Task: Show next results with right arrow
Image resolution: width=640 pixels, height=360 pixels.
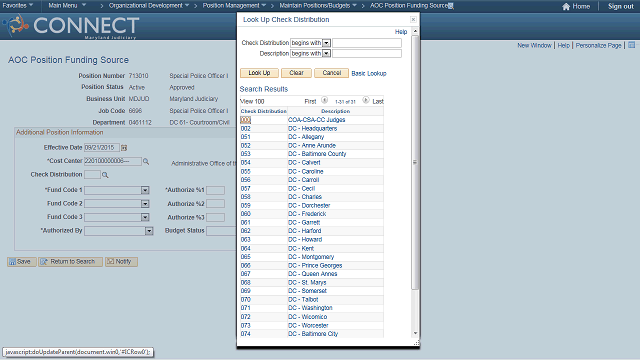Action: (366, 100)
